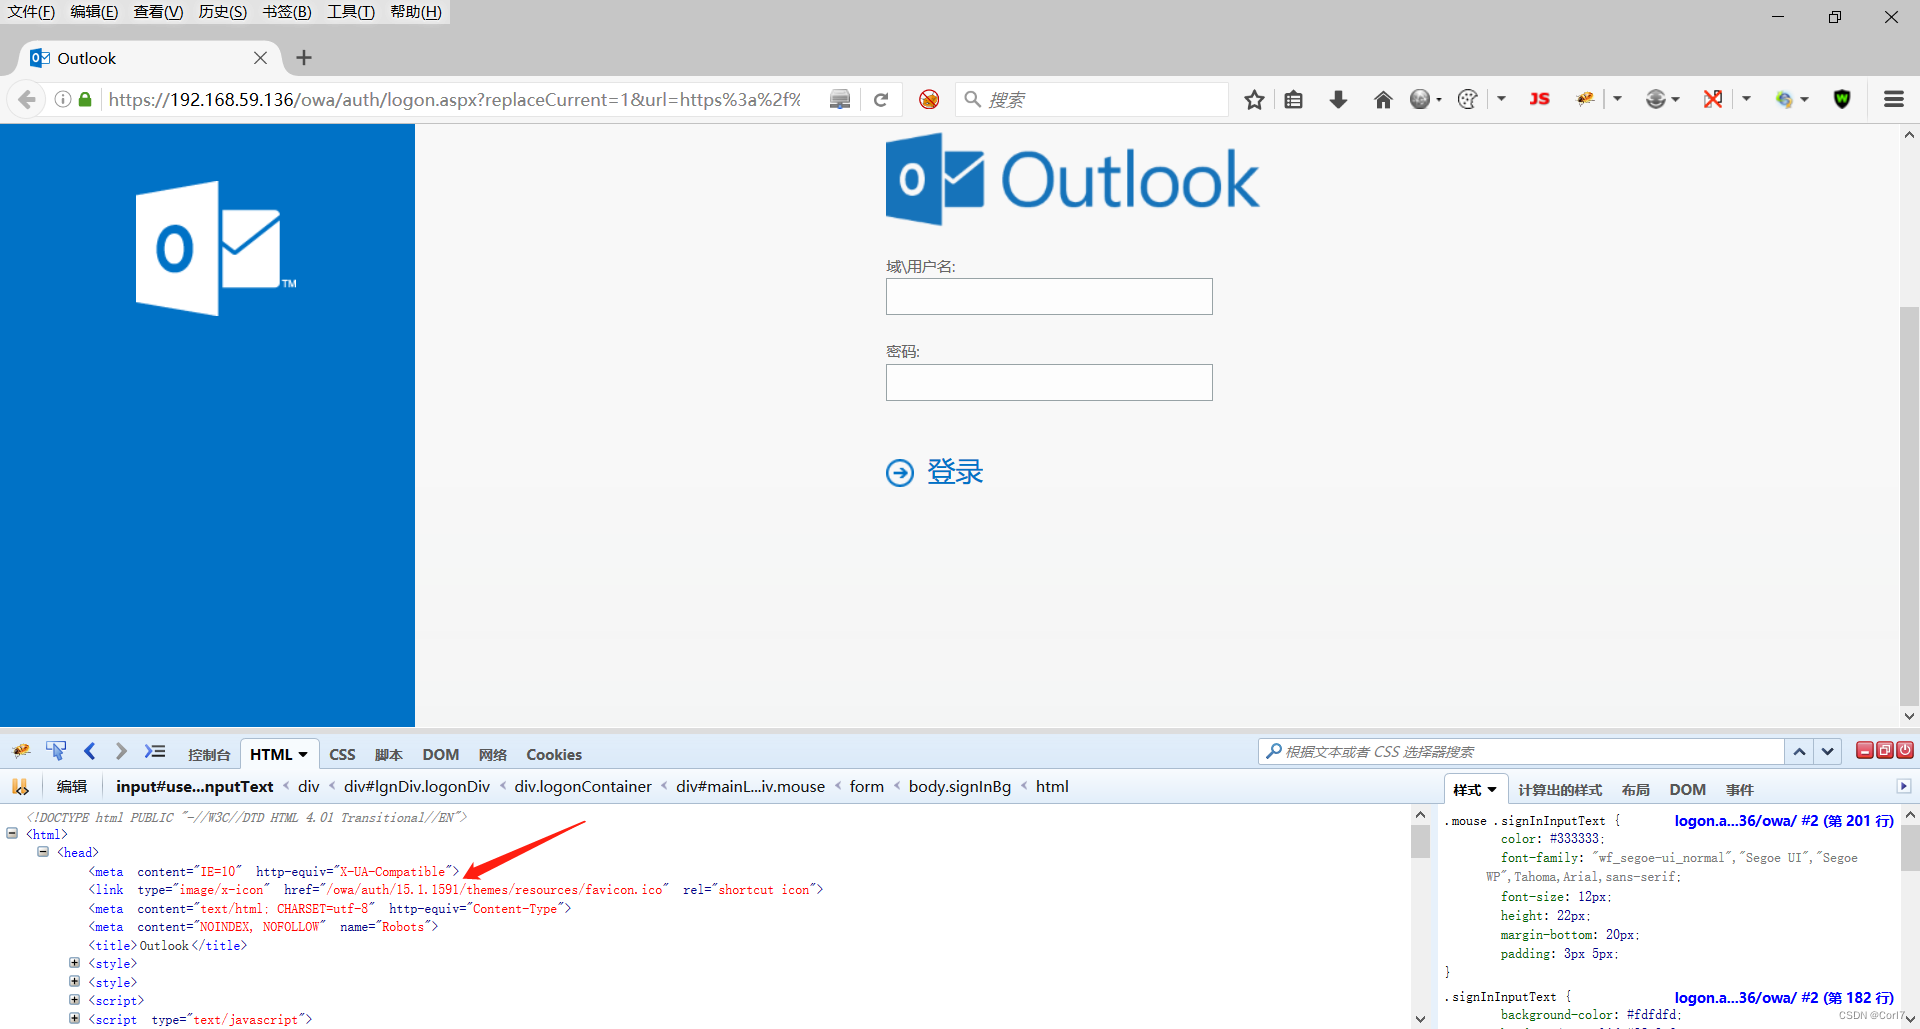Go to home page via house icon
1920x1029 pixels.
click(x=1383, y=100)
